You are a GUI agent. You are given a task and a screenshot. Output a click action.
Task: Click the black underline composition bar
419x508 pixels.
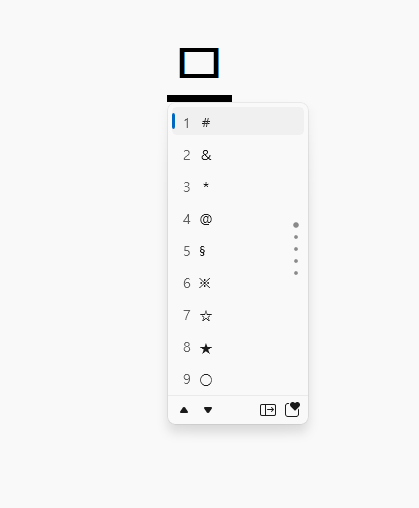(199, 98)
